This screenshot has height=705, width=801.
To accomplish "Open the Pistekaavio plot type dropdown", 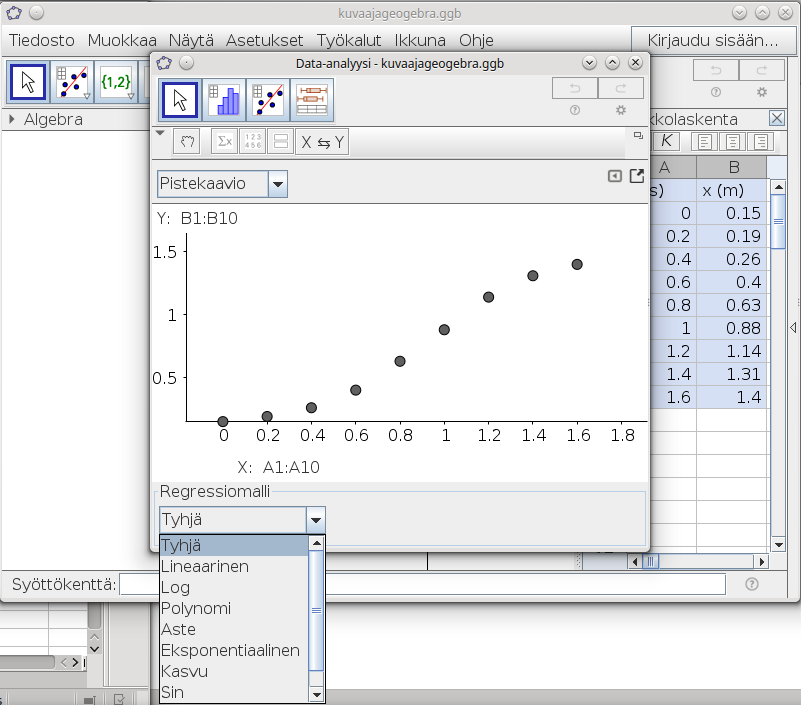I will pyautogui.click(x=277, y=184).
